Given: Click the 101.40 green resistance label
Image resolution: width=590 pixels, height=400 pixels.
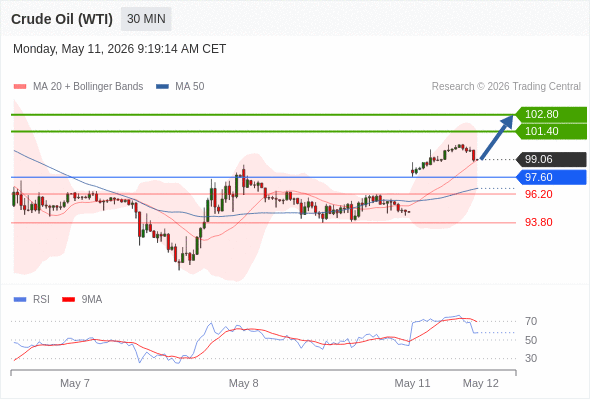Looking at the screenshot, I should coord(550,131).
